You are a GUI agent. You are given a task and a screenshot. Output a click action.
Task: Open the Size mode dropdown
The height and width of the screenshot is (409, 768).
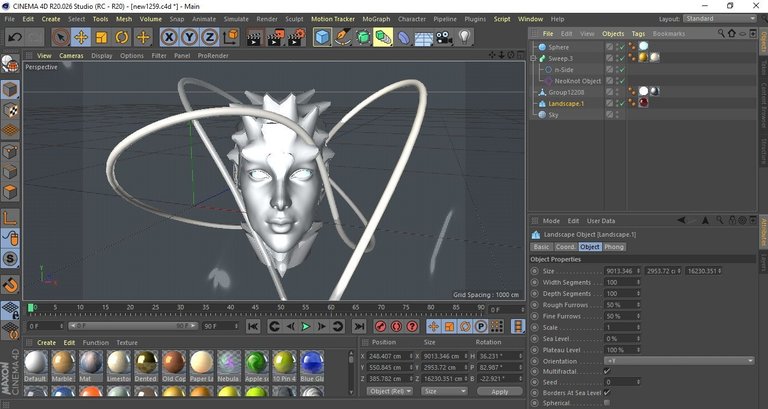pos(444,391)
